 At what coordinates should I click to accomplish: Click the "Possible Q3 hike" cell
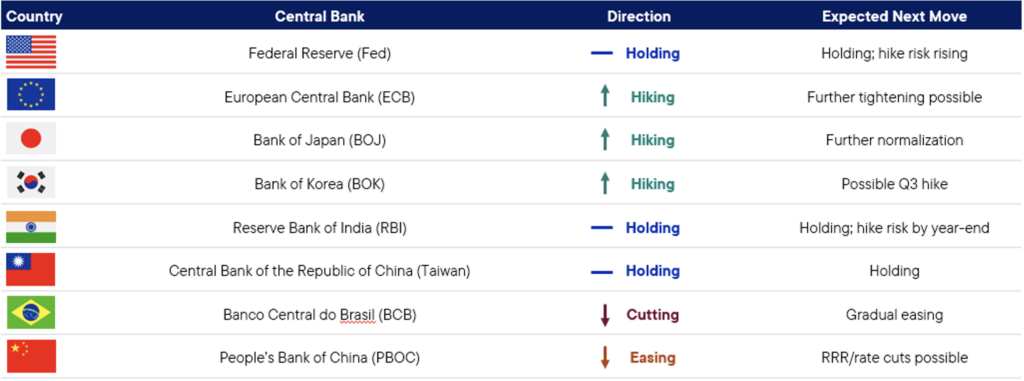(894, 184)
